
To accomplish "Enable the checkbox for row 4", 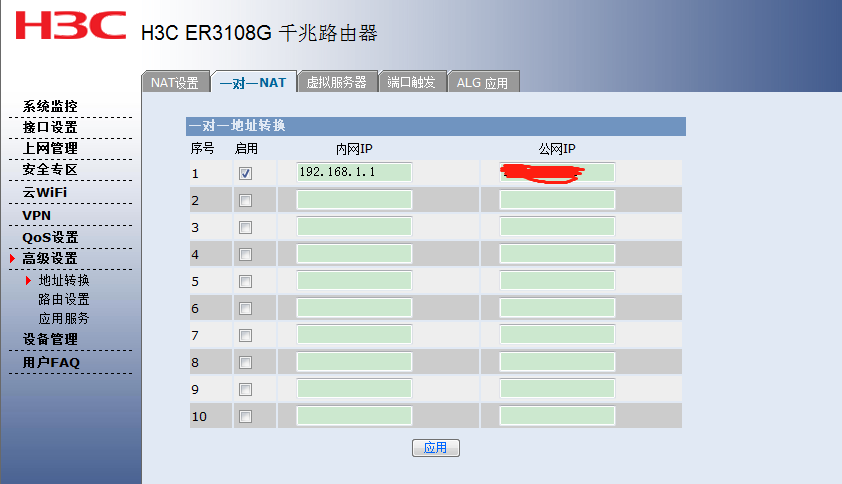I will [245, 254].
